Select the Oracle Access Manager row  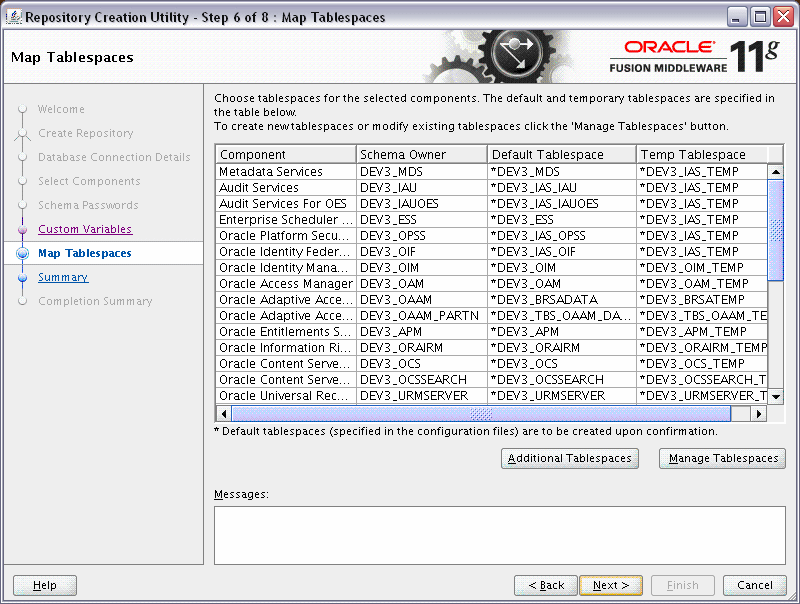286,284
